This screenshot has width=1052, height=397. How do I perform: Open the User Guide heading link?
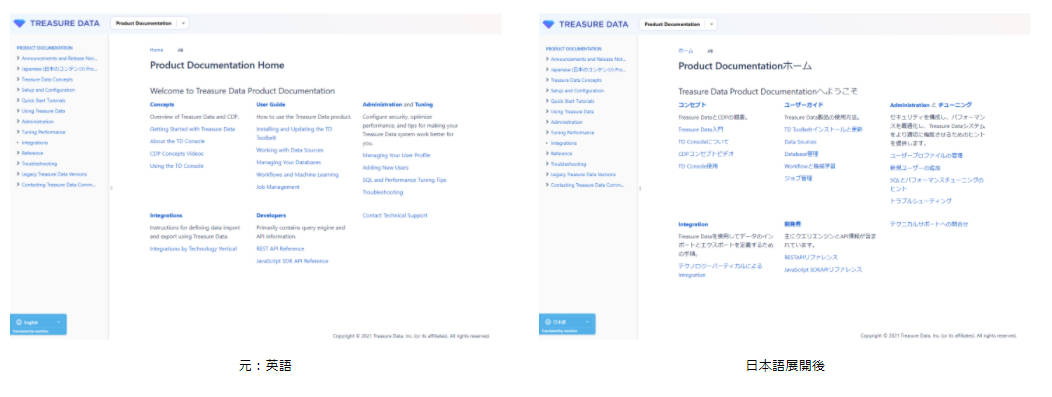point(271,105)
